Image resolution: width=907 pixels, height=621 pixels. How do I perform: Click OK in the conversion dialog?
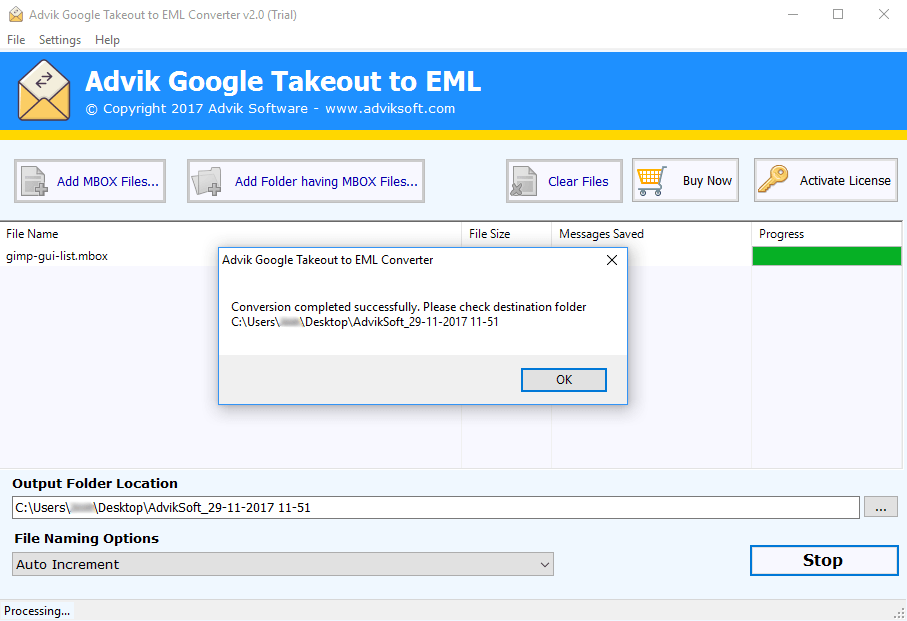tap(563, 380)
